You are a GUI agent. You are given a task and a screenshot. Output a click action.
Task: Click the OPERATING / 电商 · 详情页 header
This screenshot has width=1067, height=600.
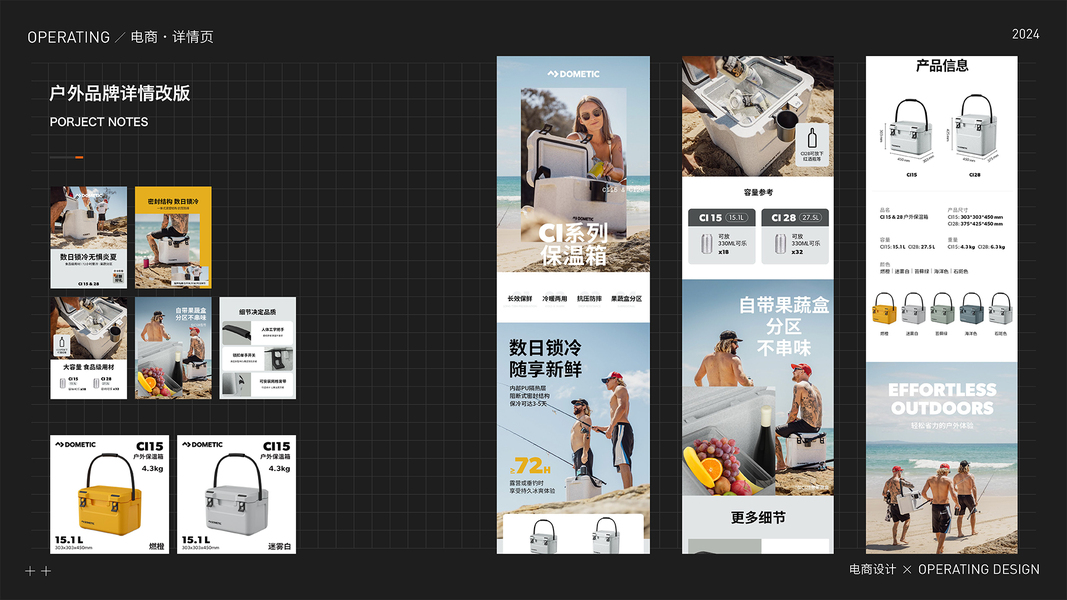tap(120, 37)
